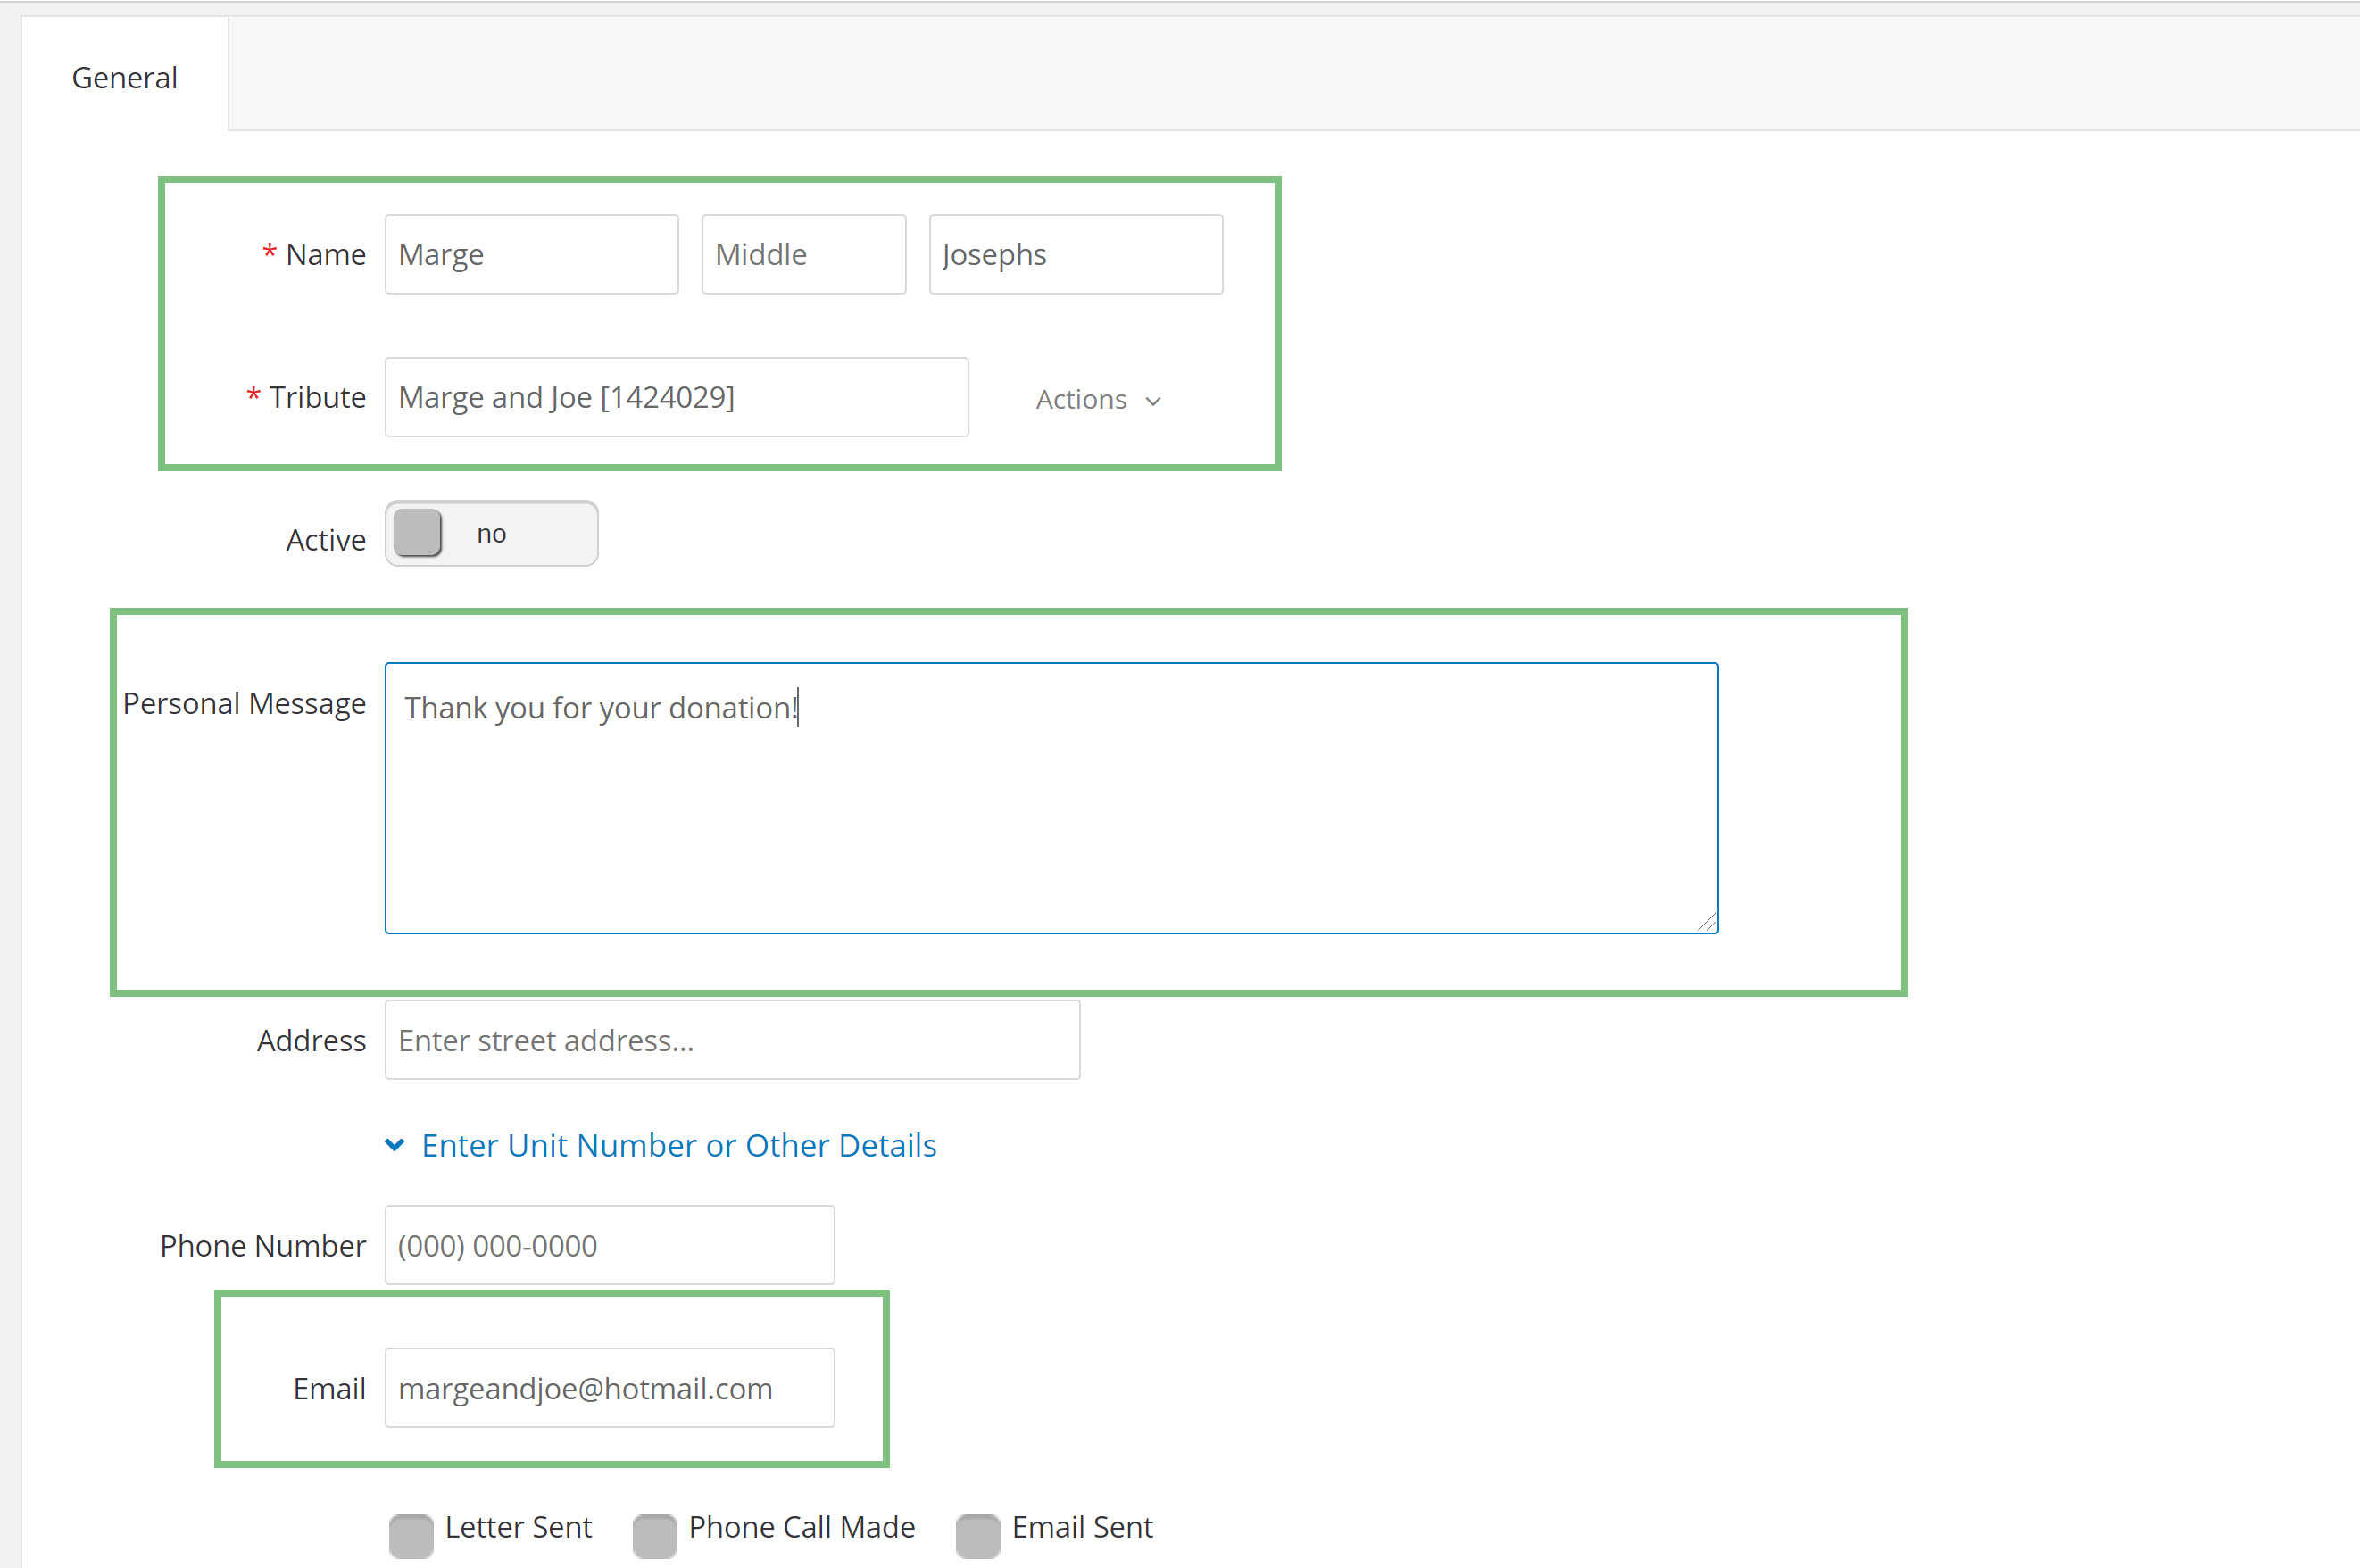Viewport: 2360px width, 1568px height.
Task: Click the Phone Number input field
Action: 609,1245
